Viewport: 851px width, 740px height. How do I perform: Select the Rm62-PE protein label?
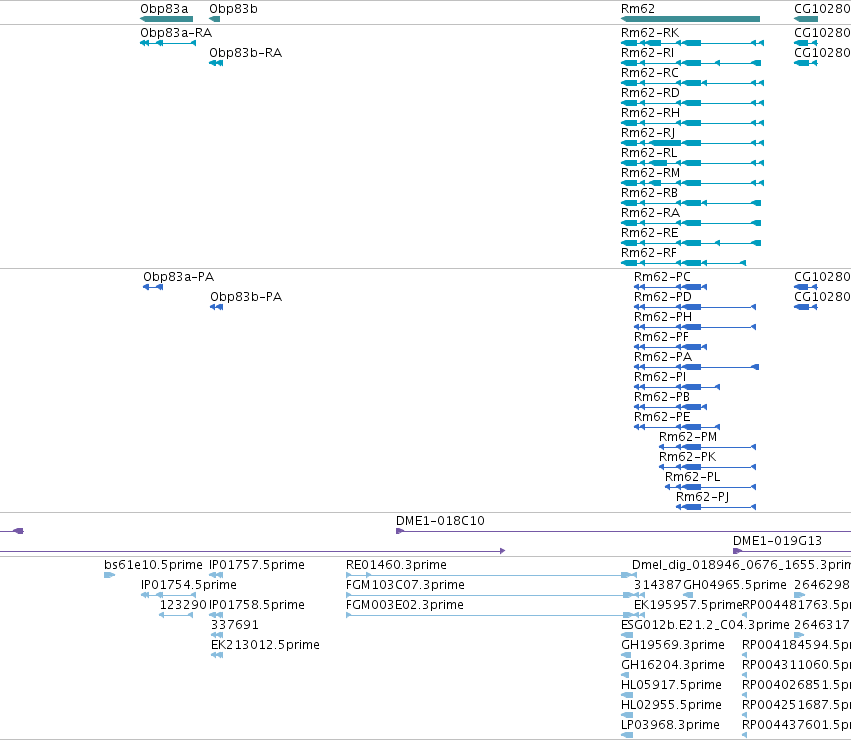click(662, 417)
